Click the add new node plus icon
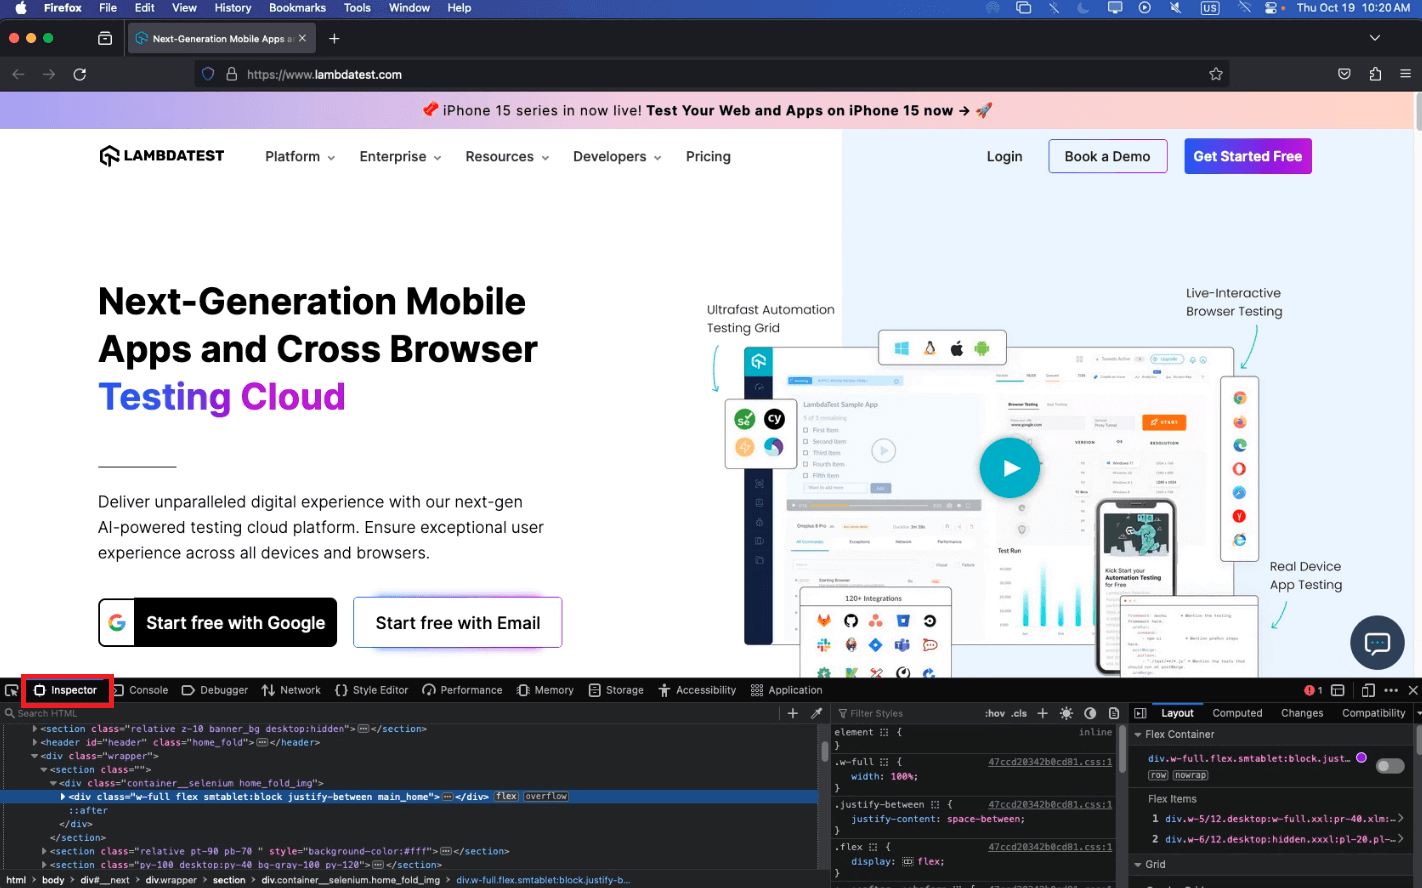 click(793, 713)
